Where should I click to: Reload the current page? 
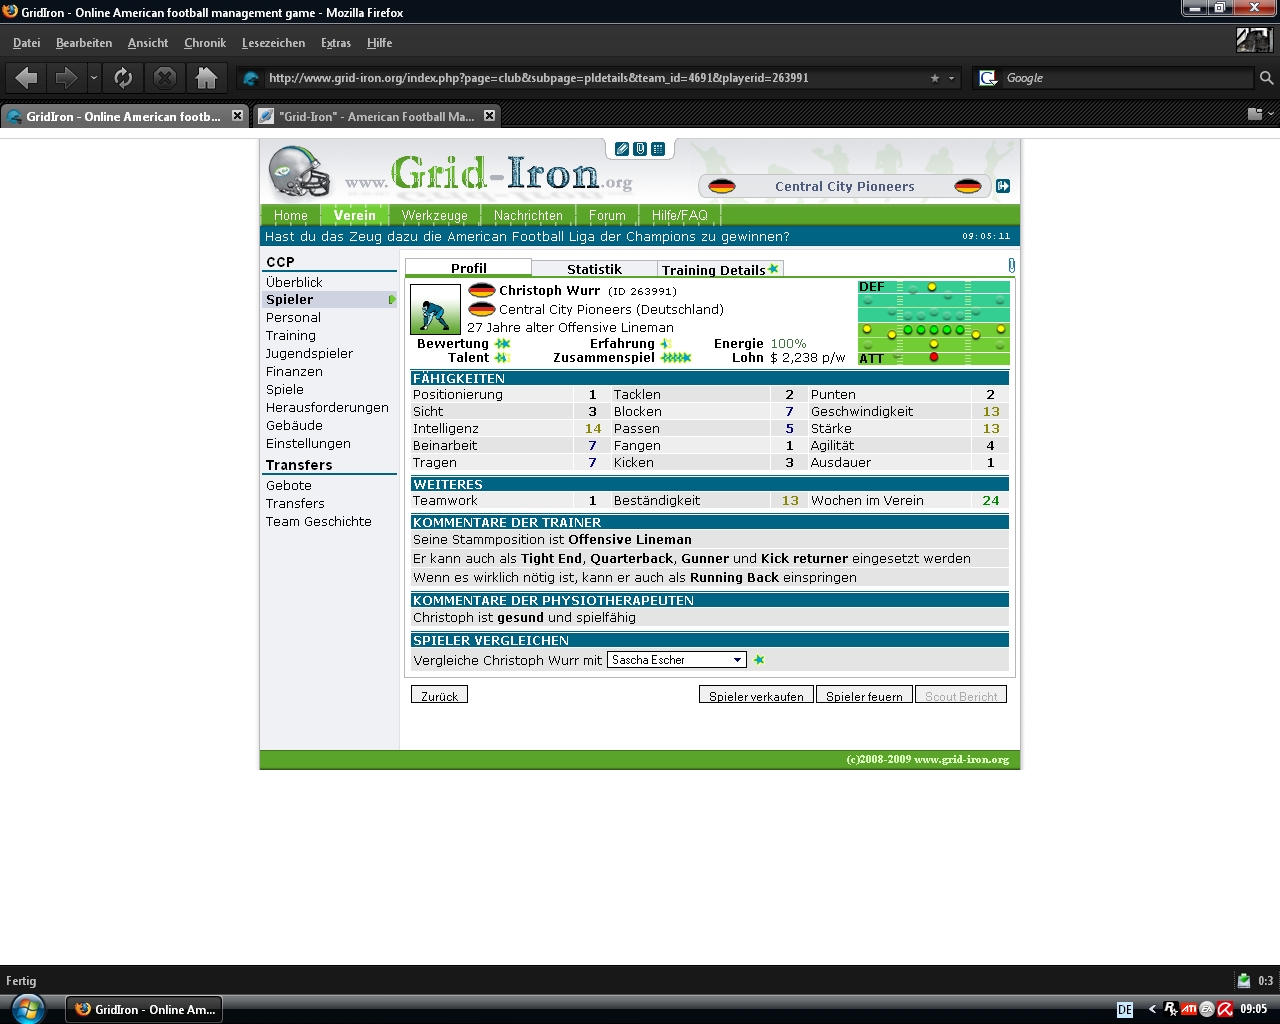tap(123, 78)
